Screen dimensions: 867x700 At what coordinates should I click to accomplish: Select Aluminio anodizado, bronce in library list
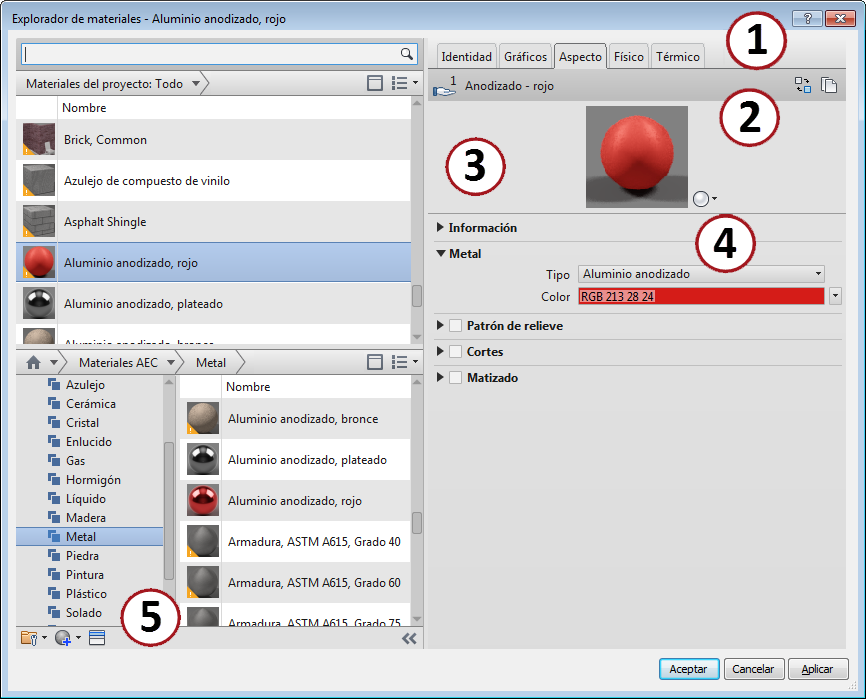[x=295, y=419]
